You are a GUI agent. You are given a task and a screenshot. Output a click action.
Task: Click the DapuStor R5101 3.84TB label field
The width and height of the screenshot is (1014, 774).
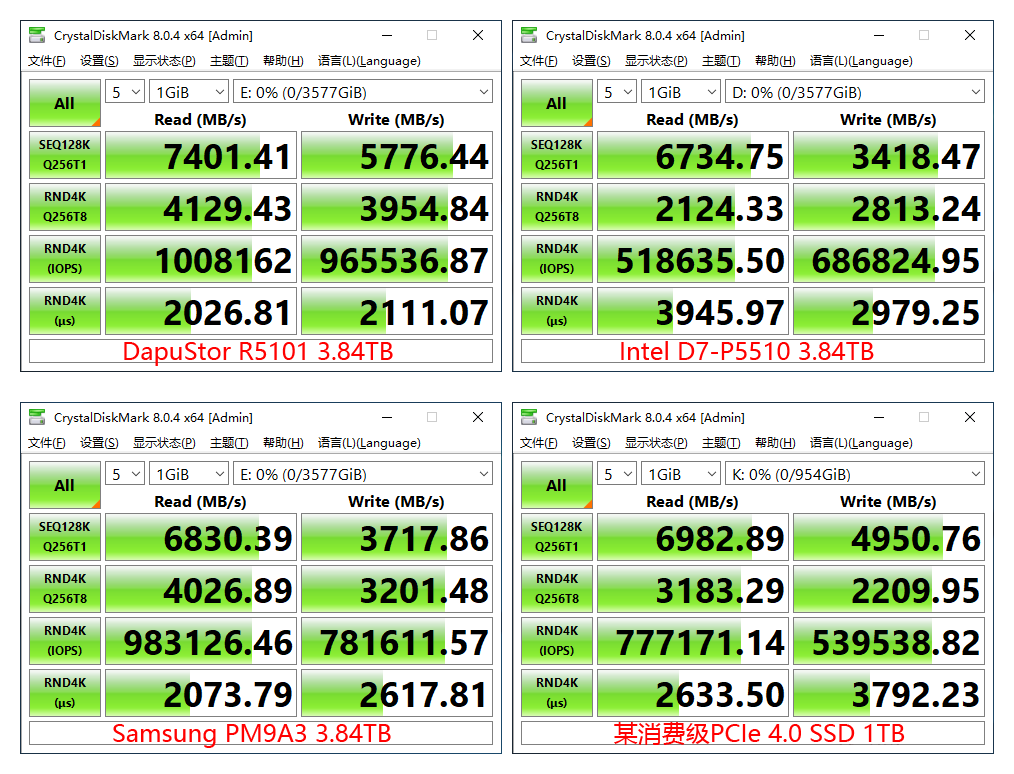[x=261, y=351]
